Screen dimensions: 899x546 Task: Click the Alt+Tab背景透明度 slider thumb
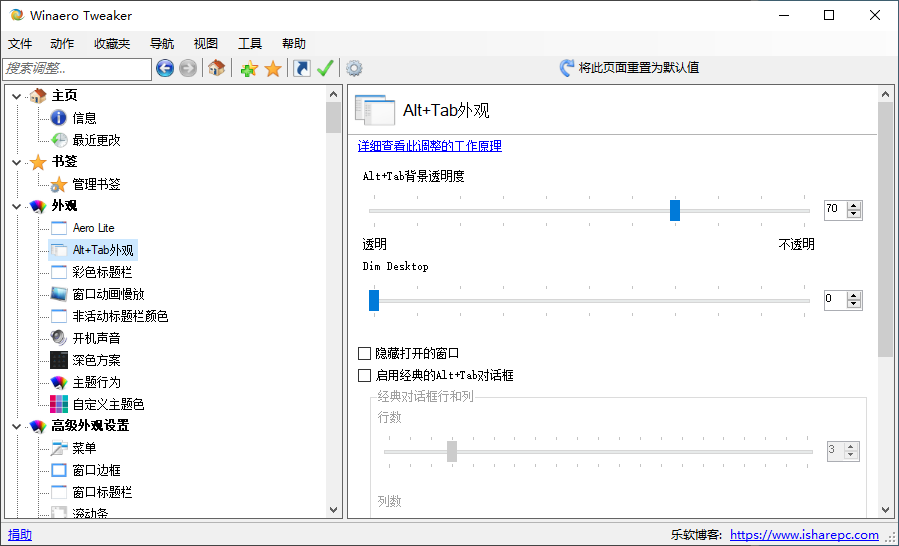(675, 210)
